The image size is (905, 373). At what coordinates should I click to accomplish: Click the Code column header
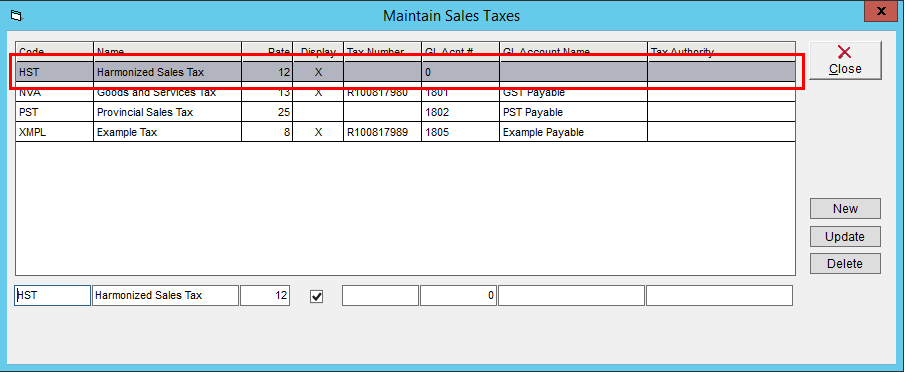(x=54, y=51)
